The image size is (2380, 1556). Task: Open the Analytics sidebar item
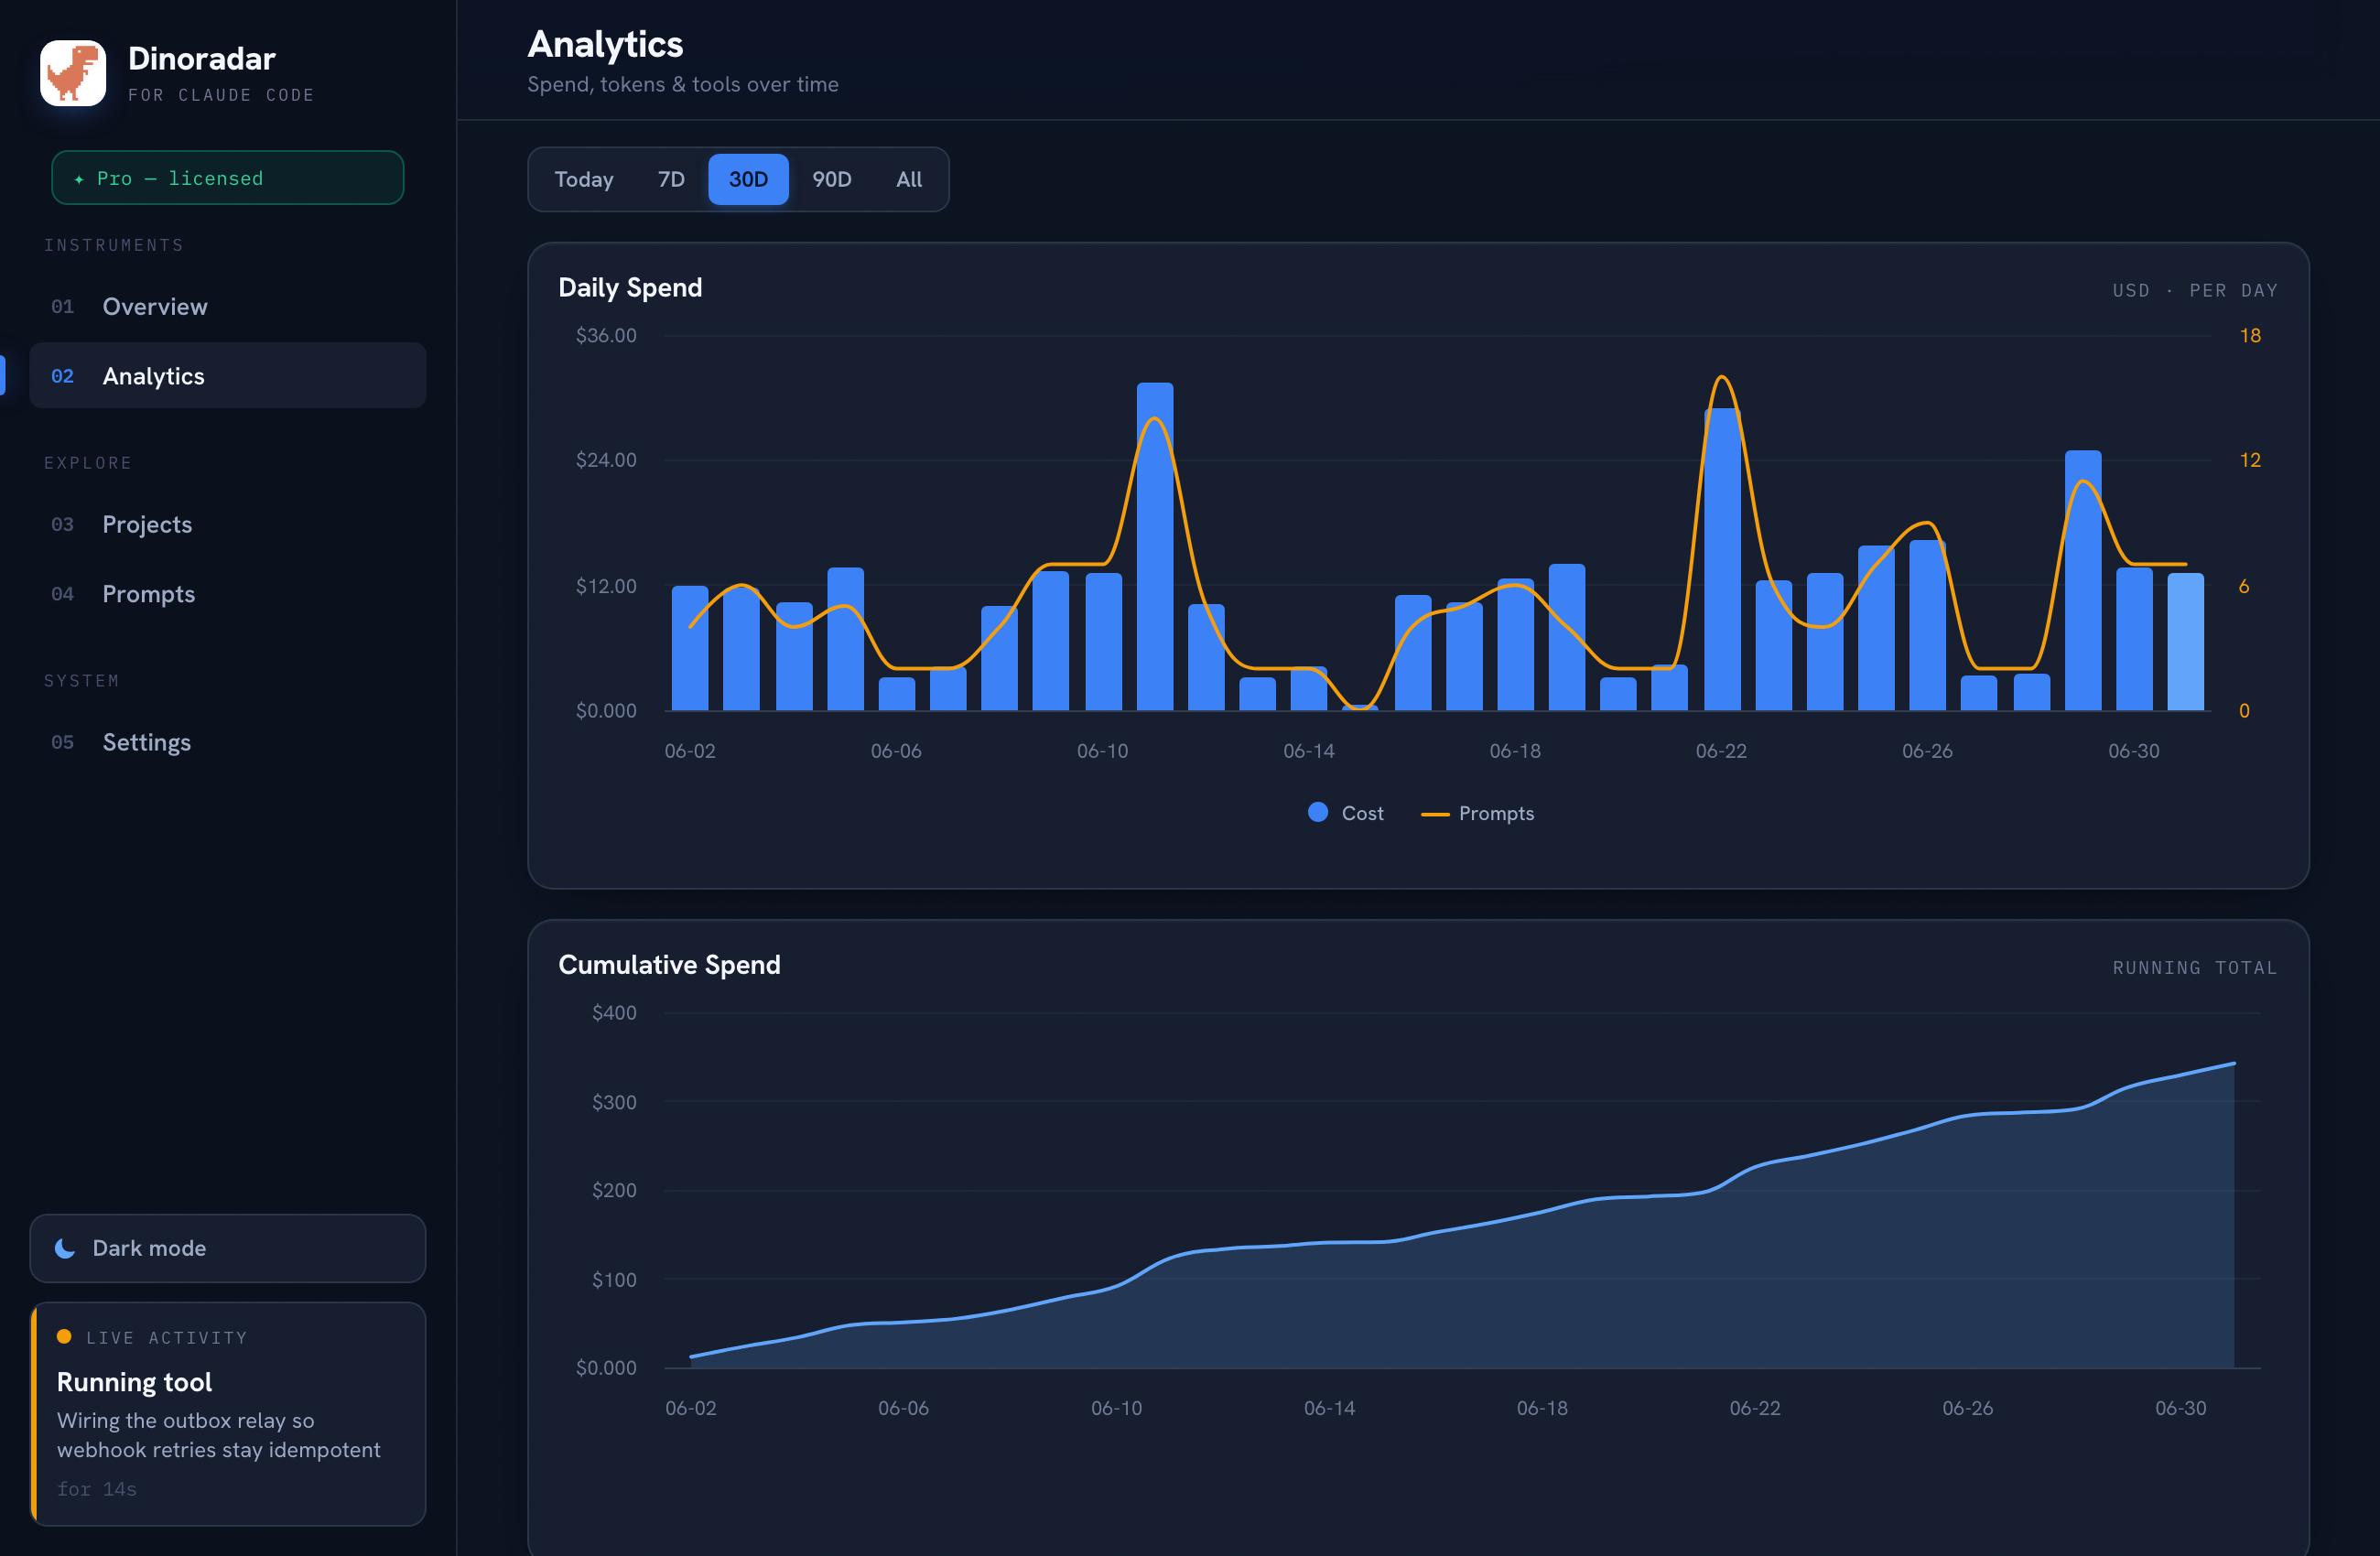click(x=228, y=376)
